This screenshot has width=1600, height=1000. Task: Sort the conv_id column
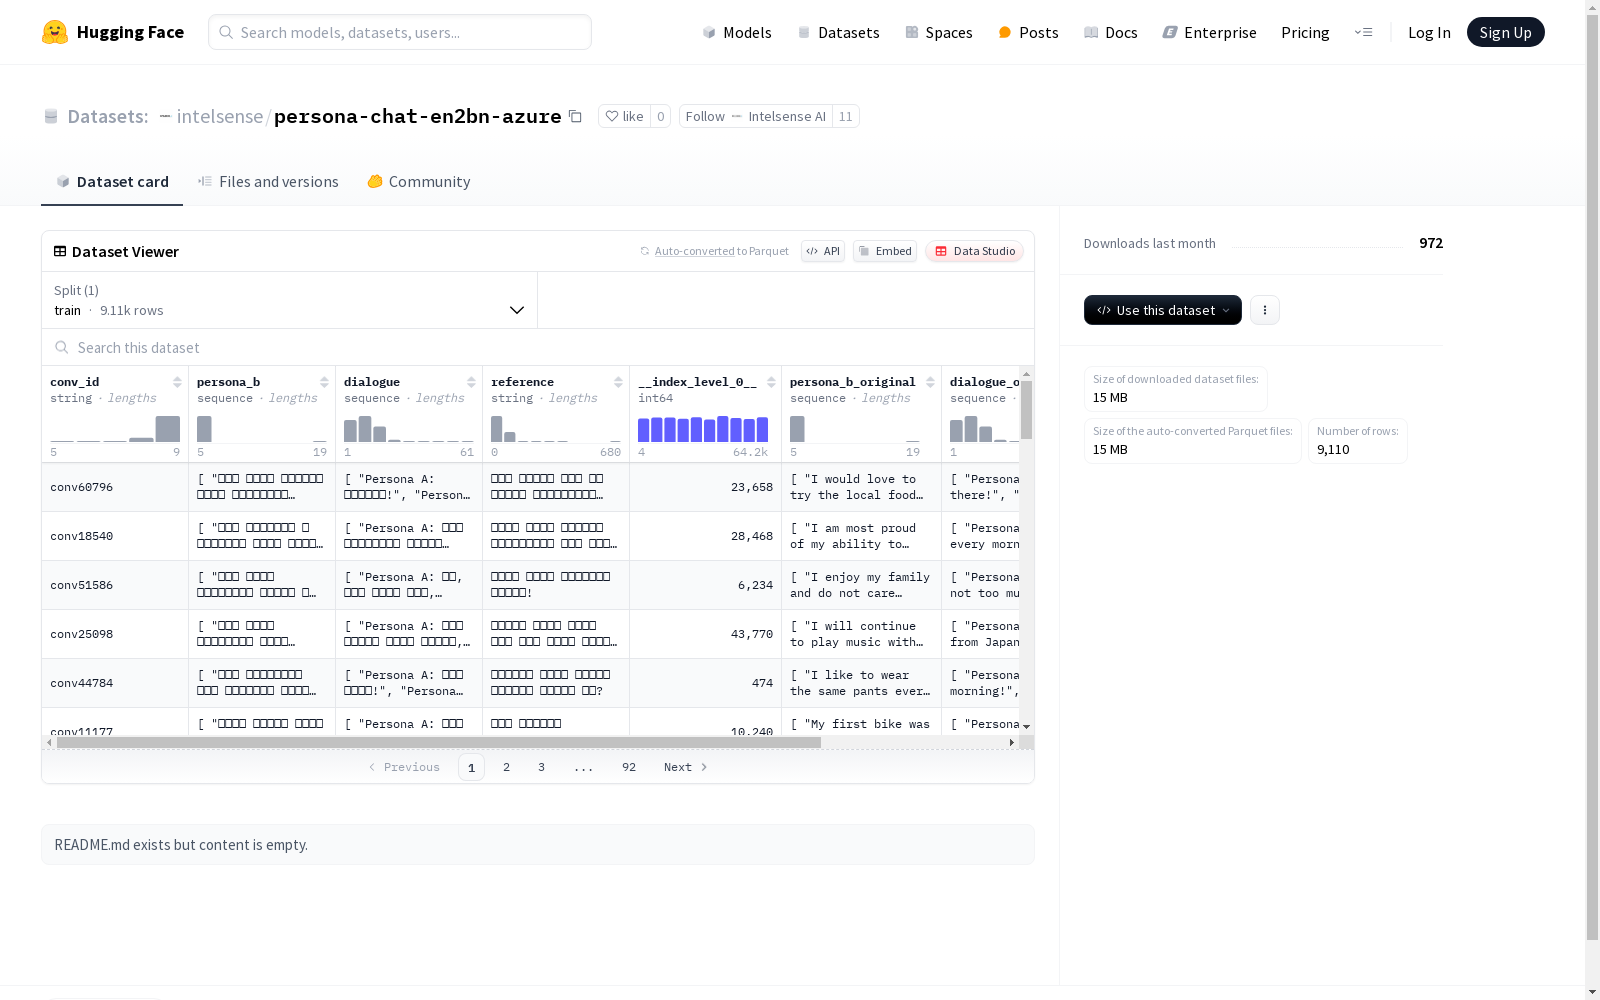click(x=177, y=382)
